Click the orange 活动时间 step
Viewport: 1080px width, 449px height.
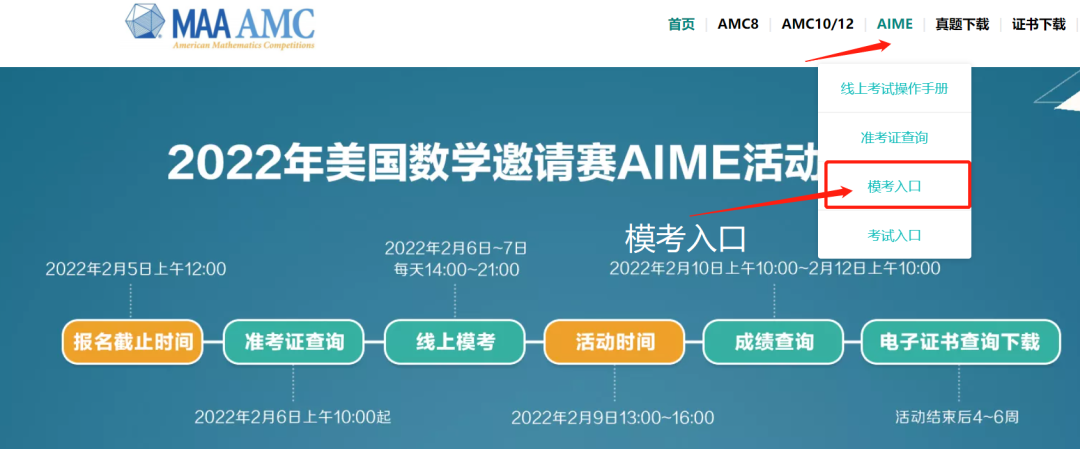pyautogui.click(x=614, y=342)
